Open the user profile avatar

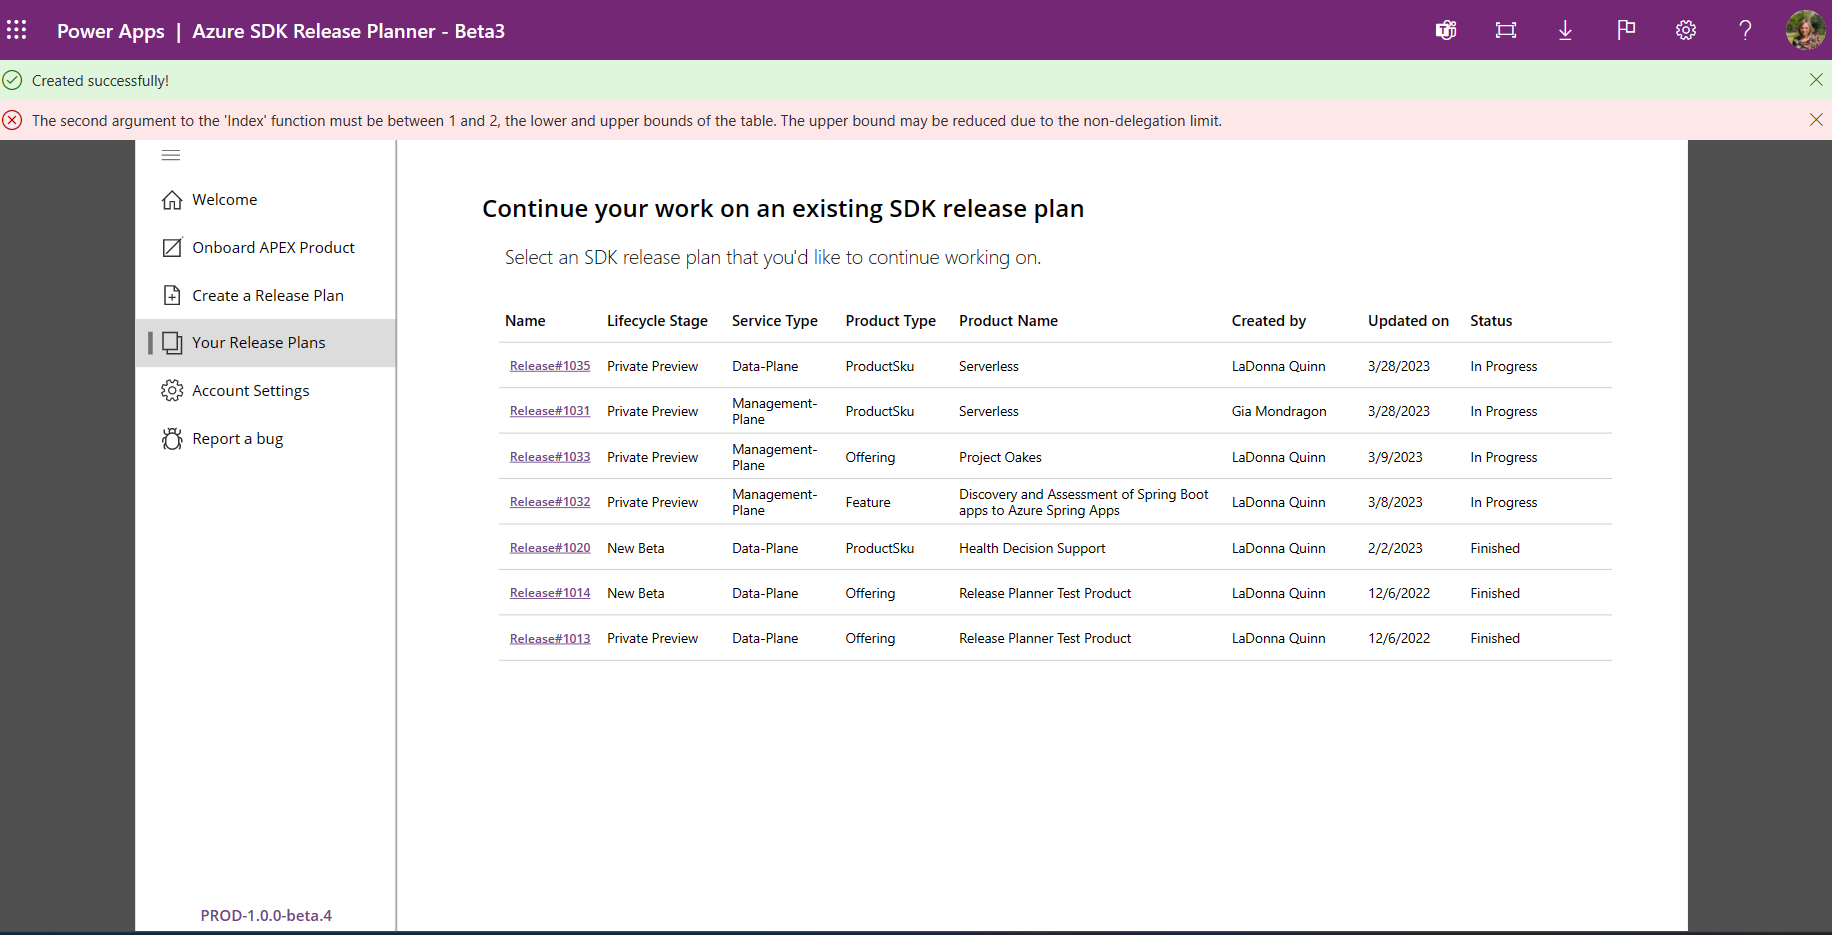(1805, 30)
